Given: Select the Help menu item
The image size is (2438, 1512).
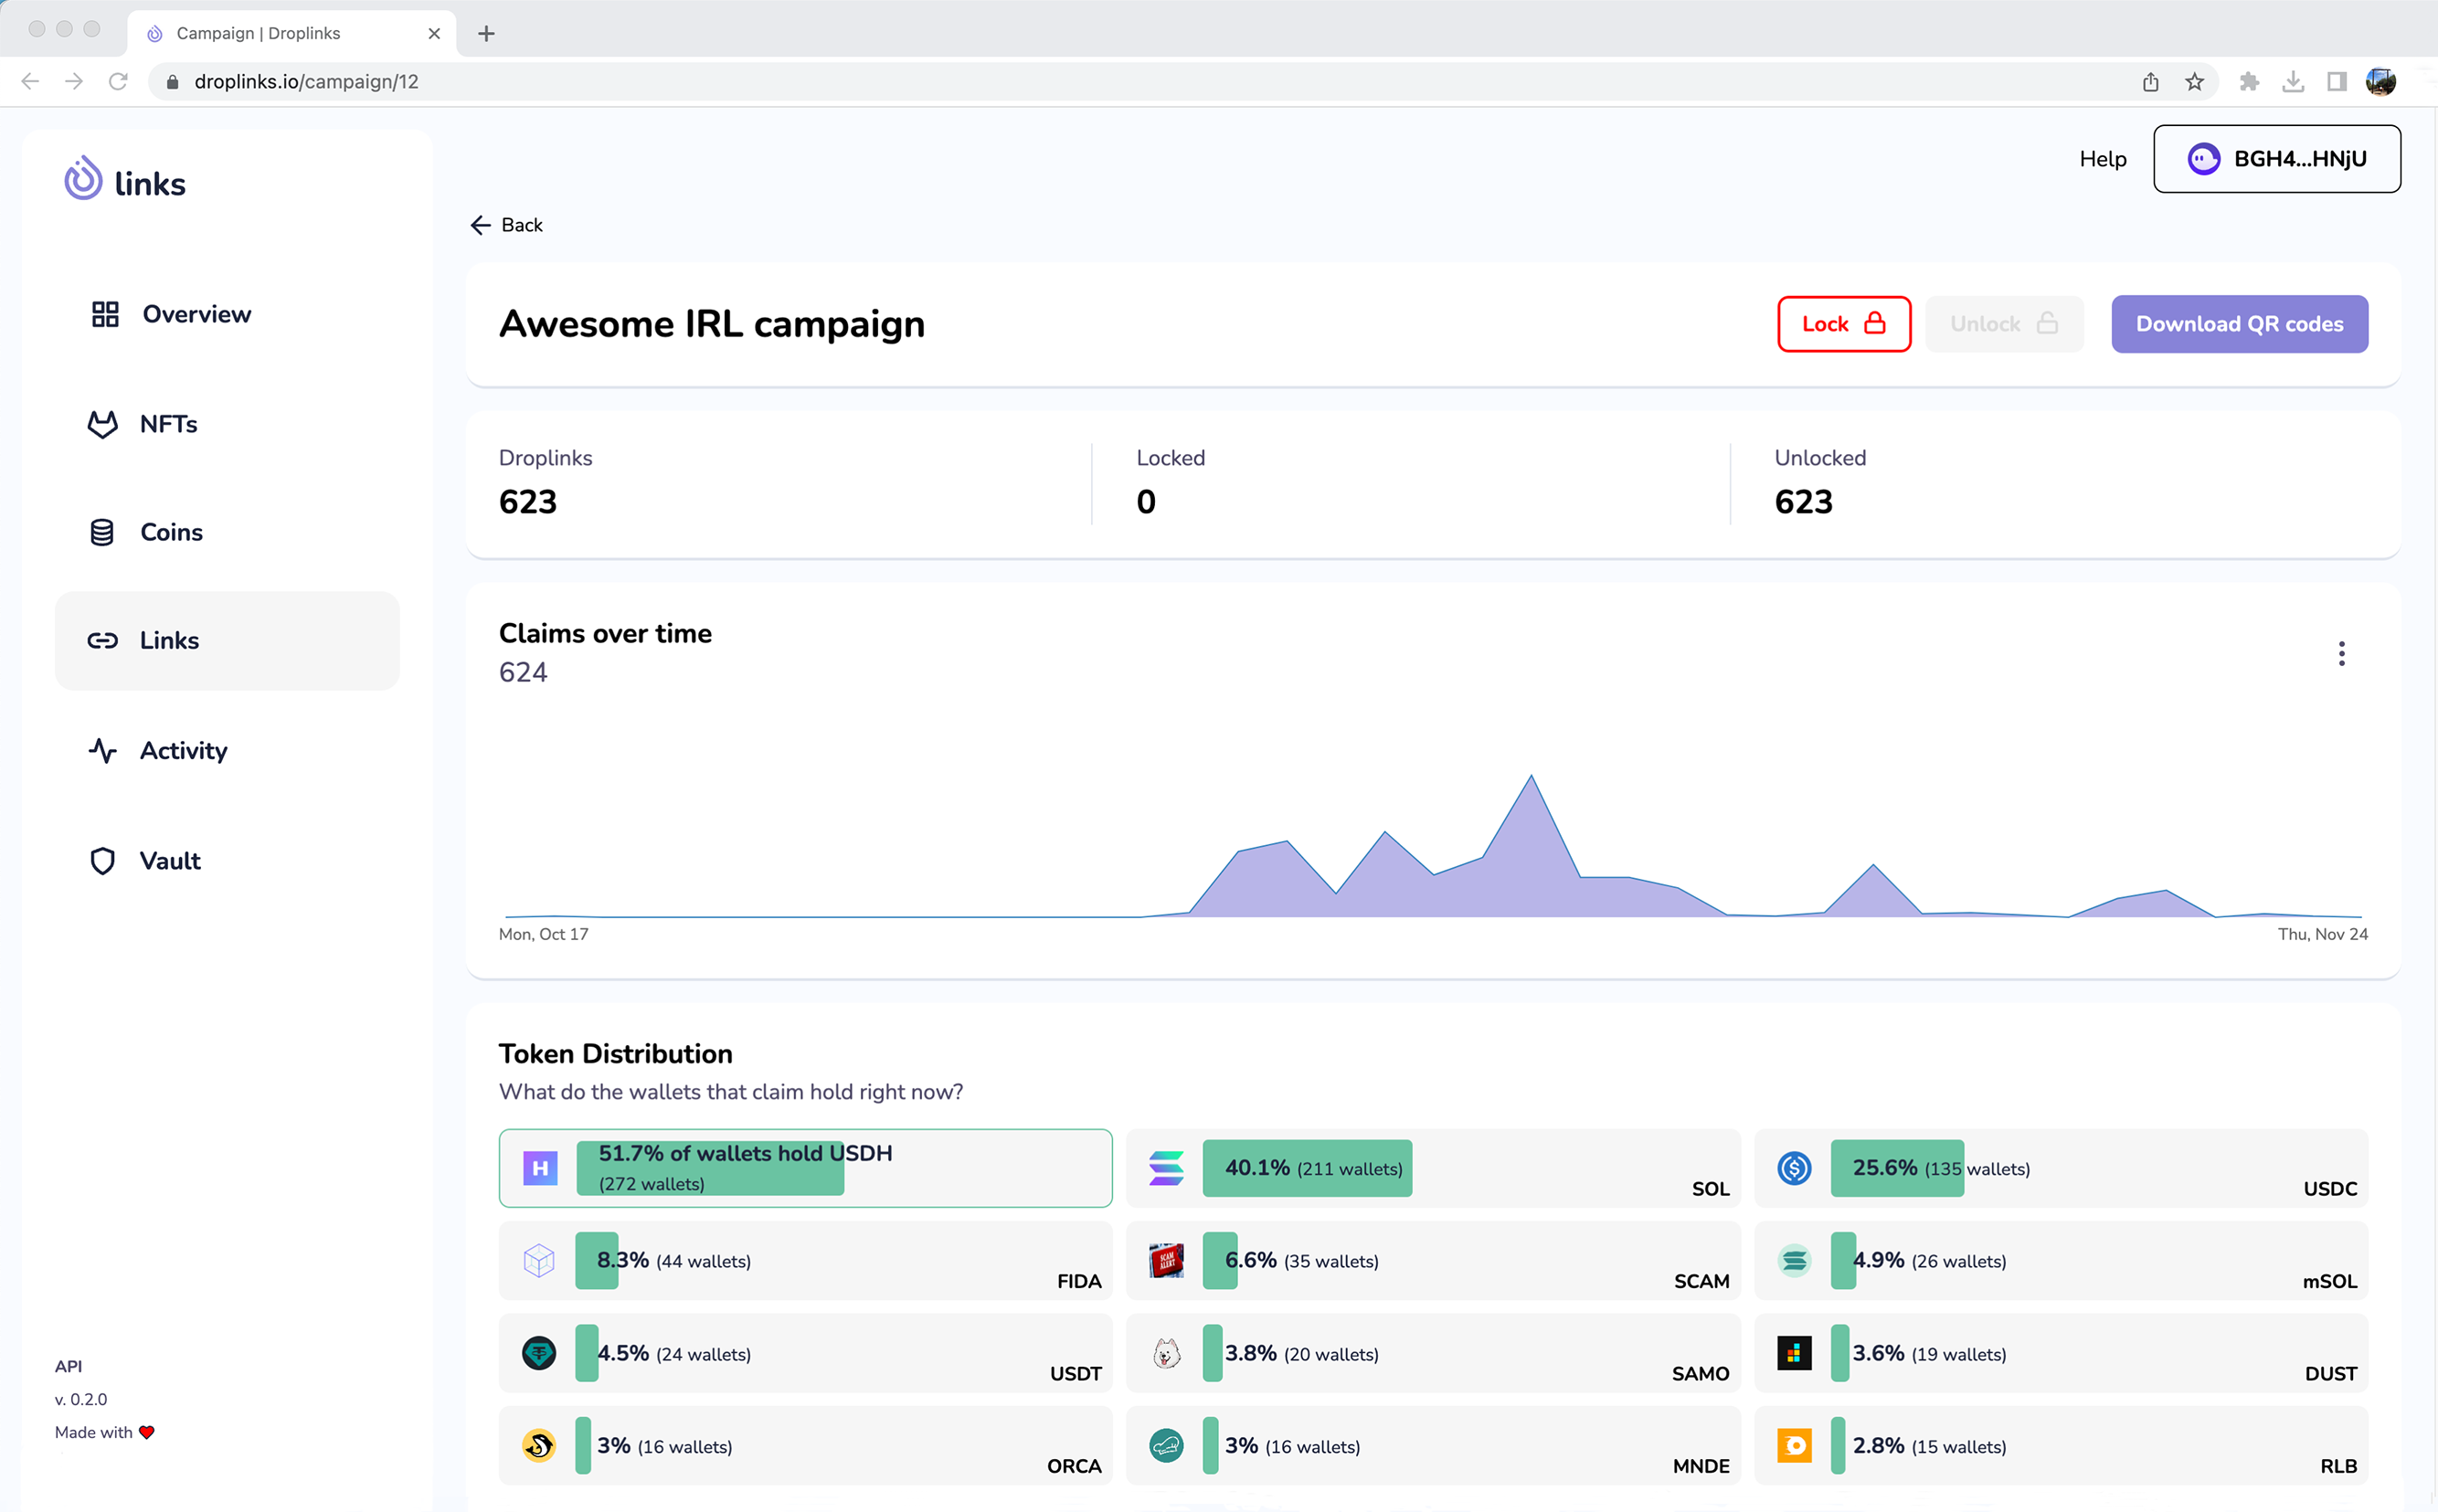Looking at the screenshot, I should coord(2104,157).
